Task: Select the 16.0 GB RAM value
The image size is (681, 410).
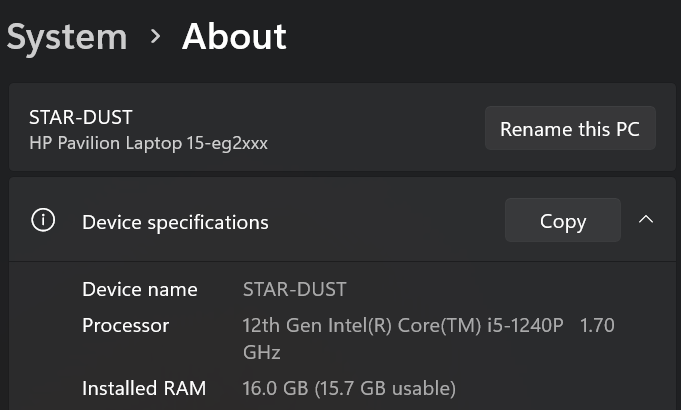Action: (x=276, y=388)
